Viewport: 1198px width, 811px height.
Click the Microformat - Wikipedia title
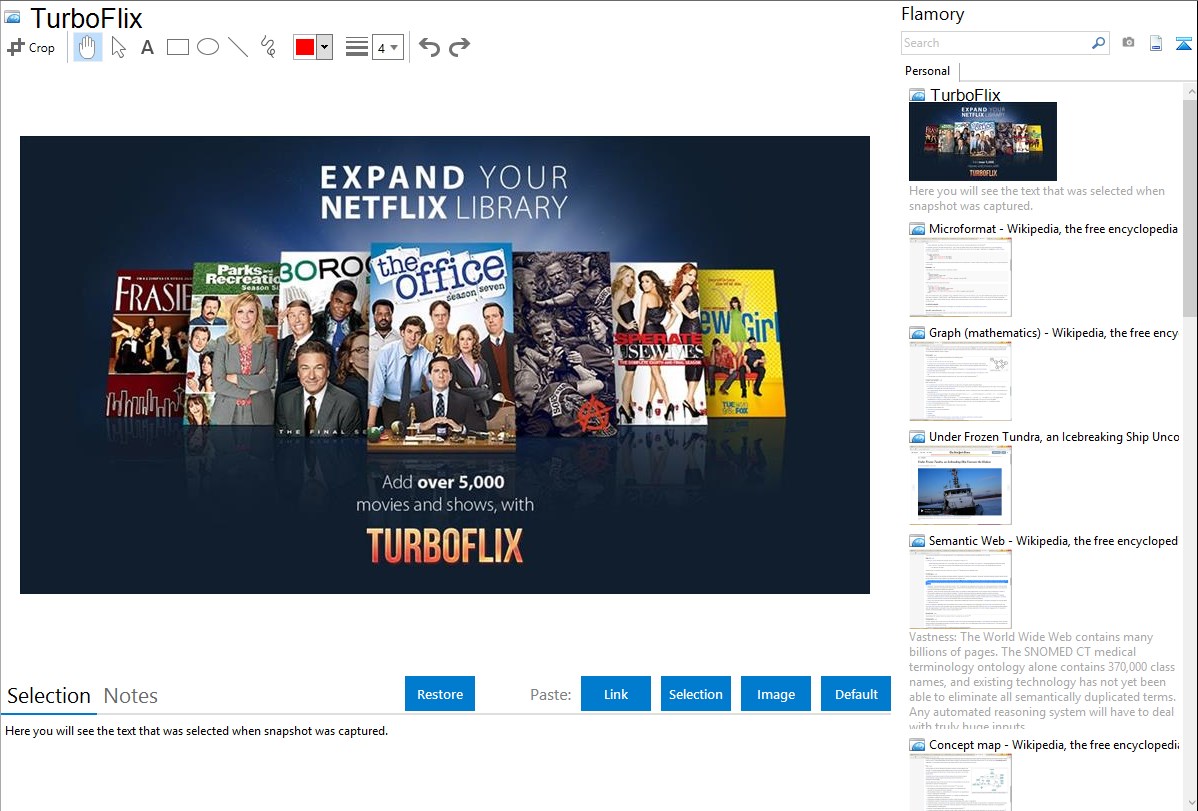[x=1053, y=229]
